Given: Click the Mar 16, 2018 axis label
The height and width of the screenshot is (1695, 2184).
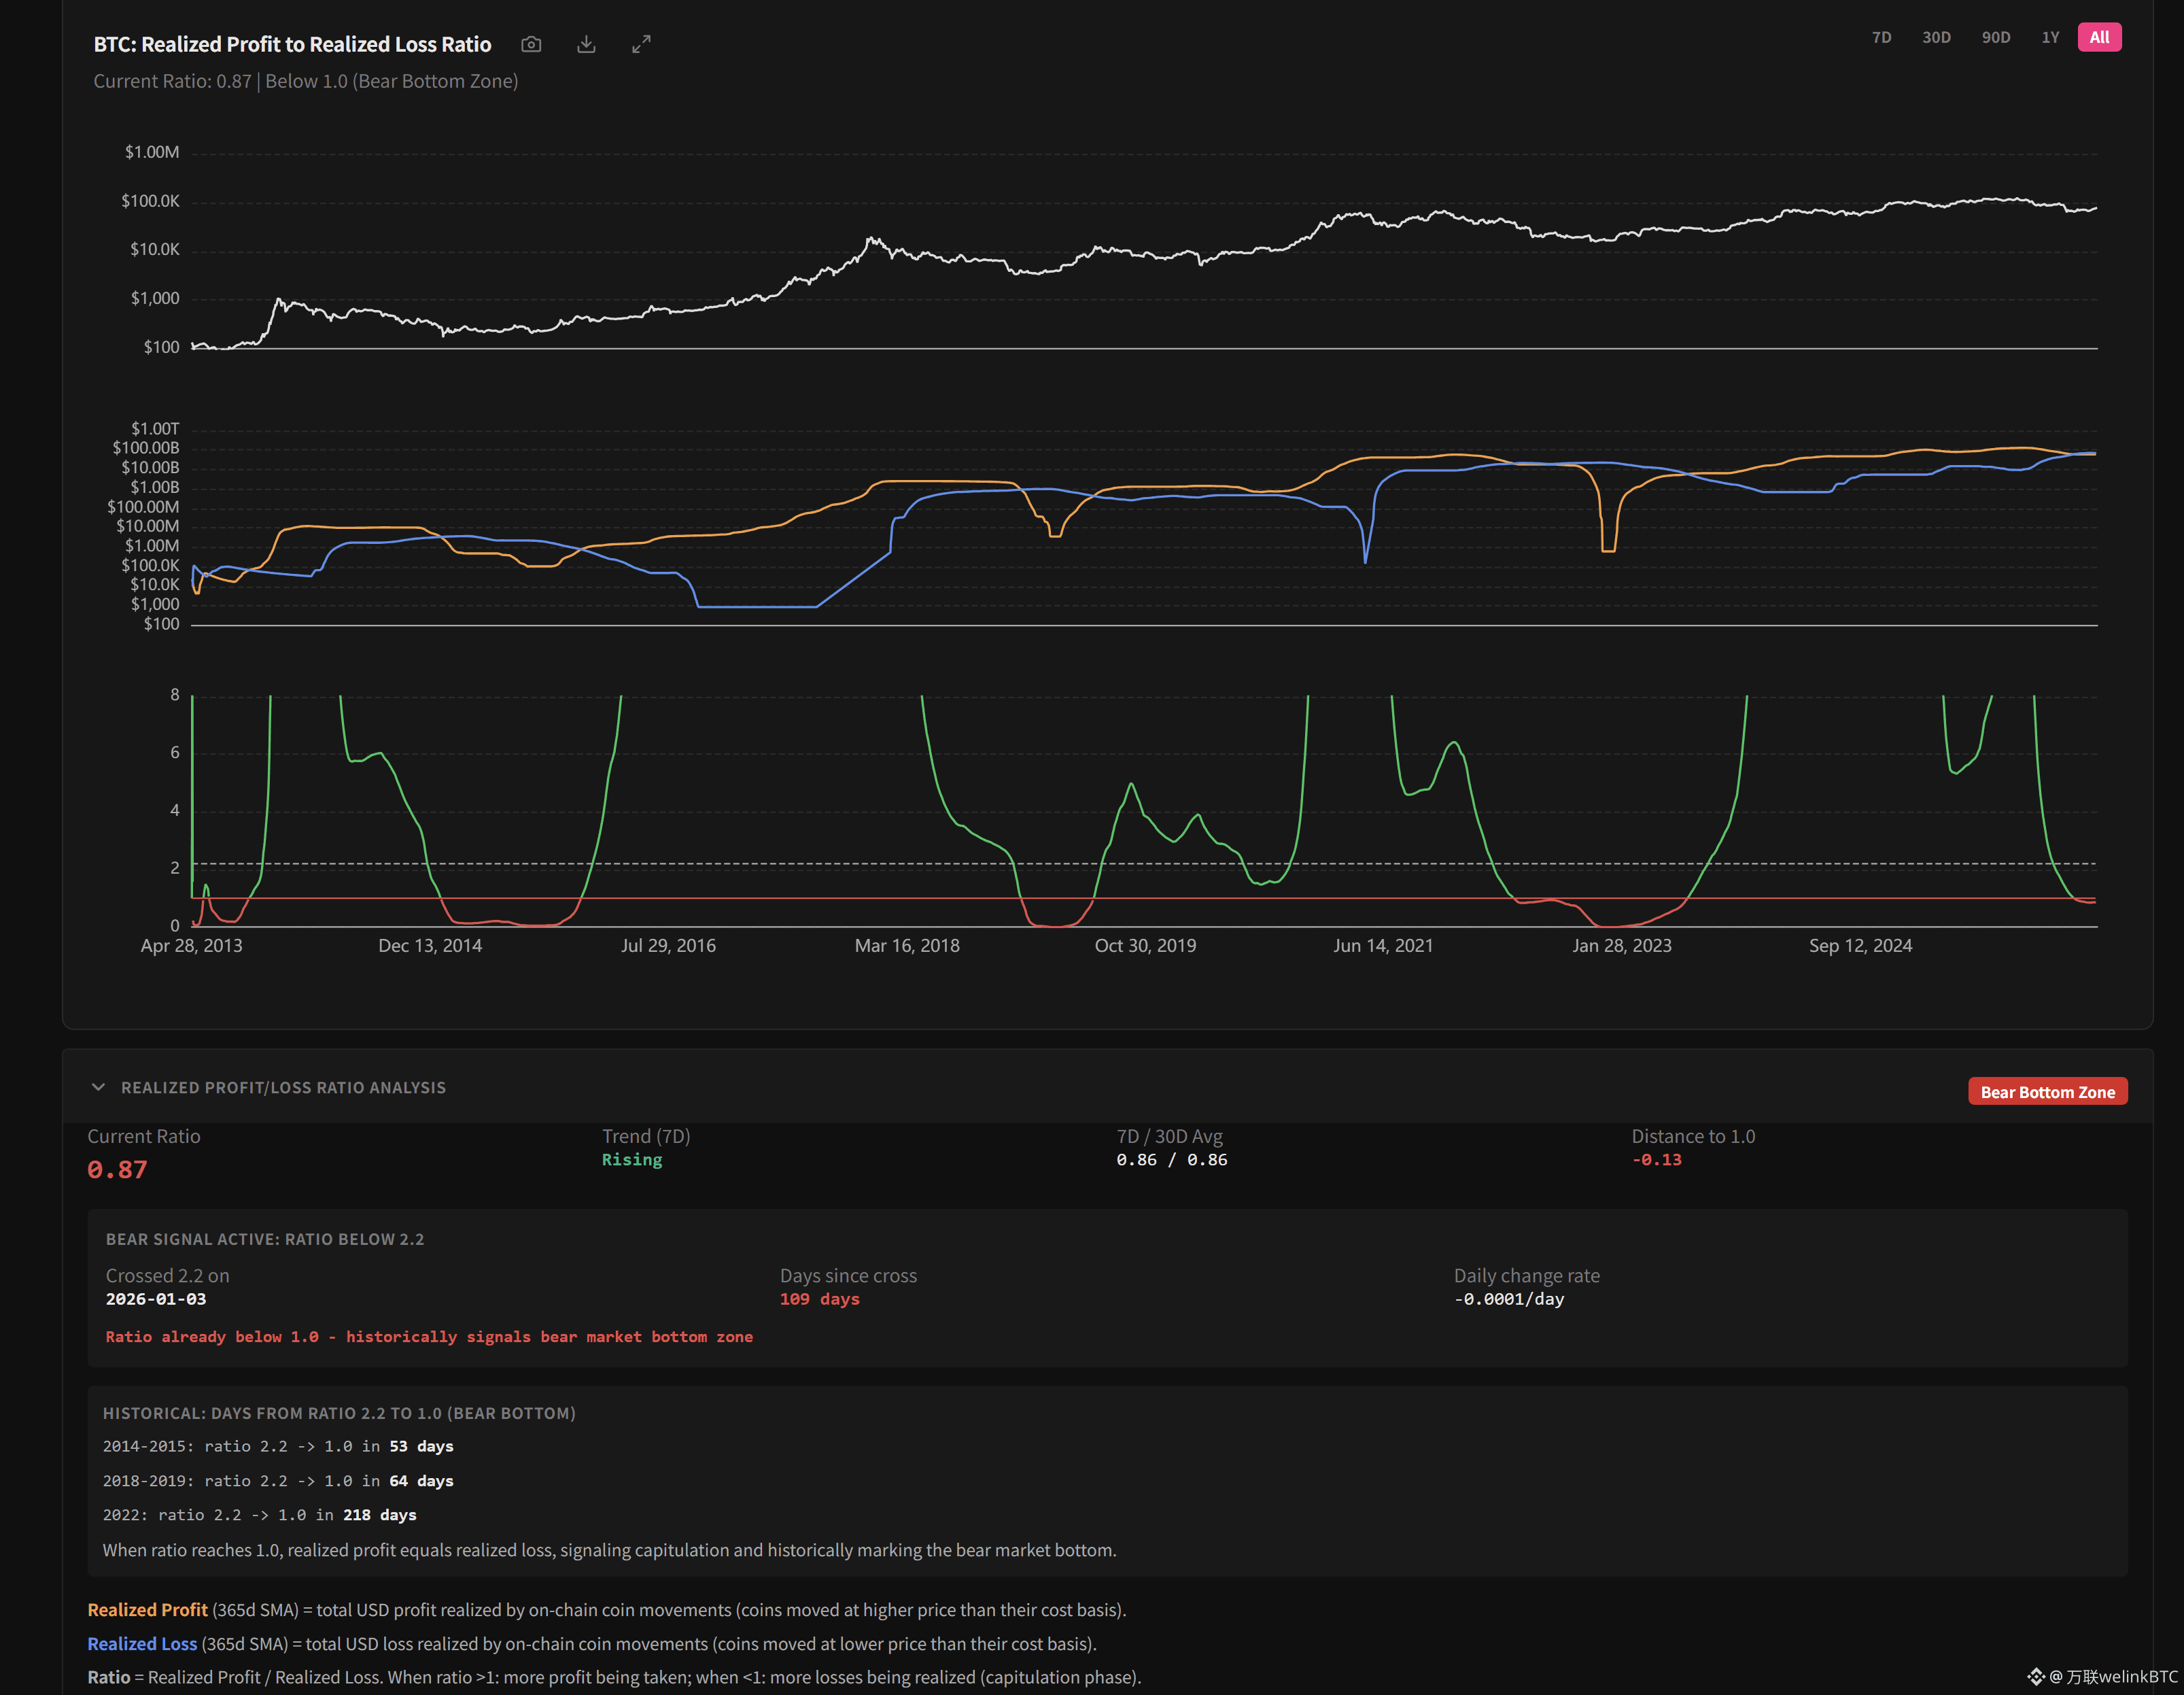Looking at the screenshot, I should [907, 946].
